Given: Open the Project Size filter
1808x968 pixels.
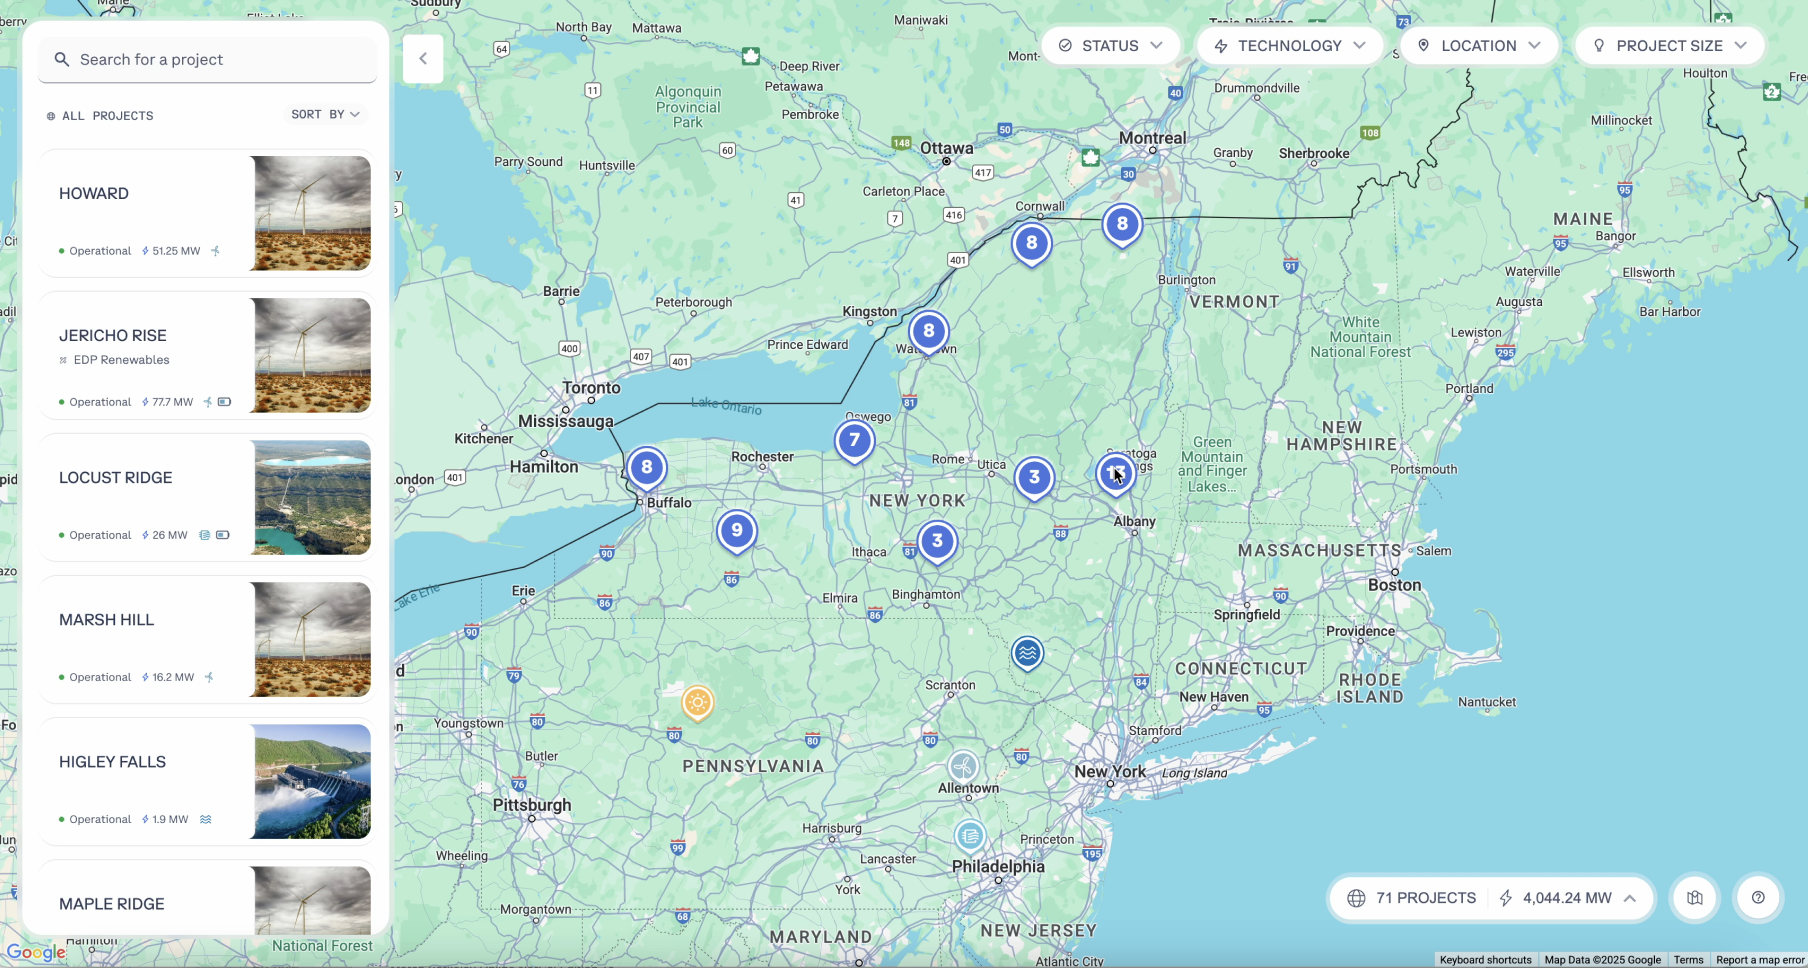Looking at the screenshot, I should tap(1668, 46).
